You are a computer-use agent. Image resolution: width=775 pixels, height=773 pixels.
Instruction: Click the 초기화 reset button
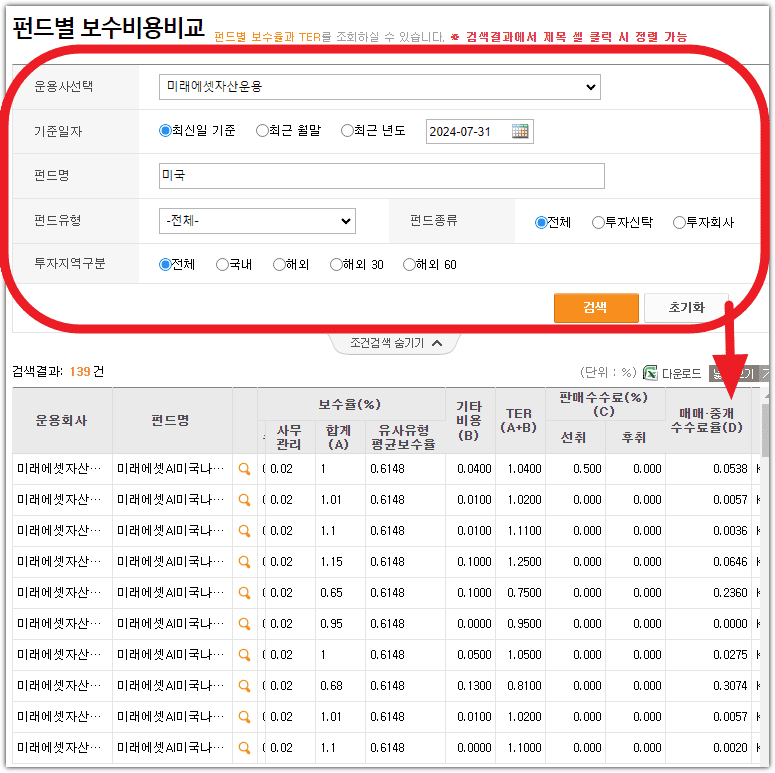(x=686, y=308)
